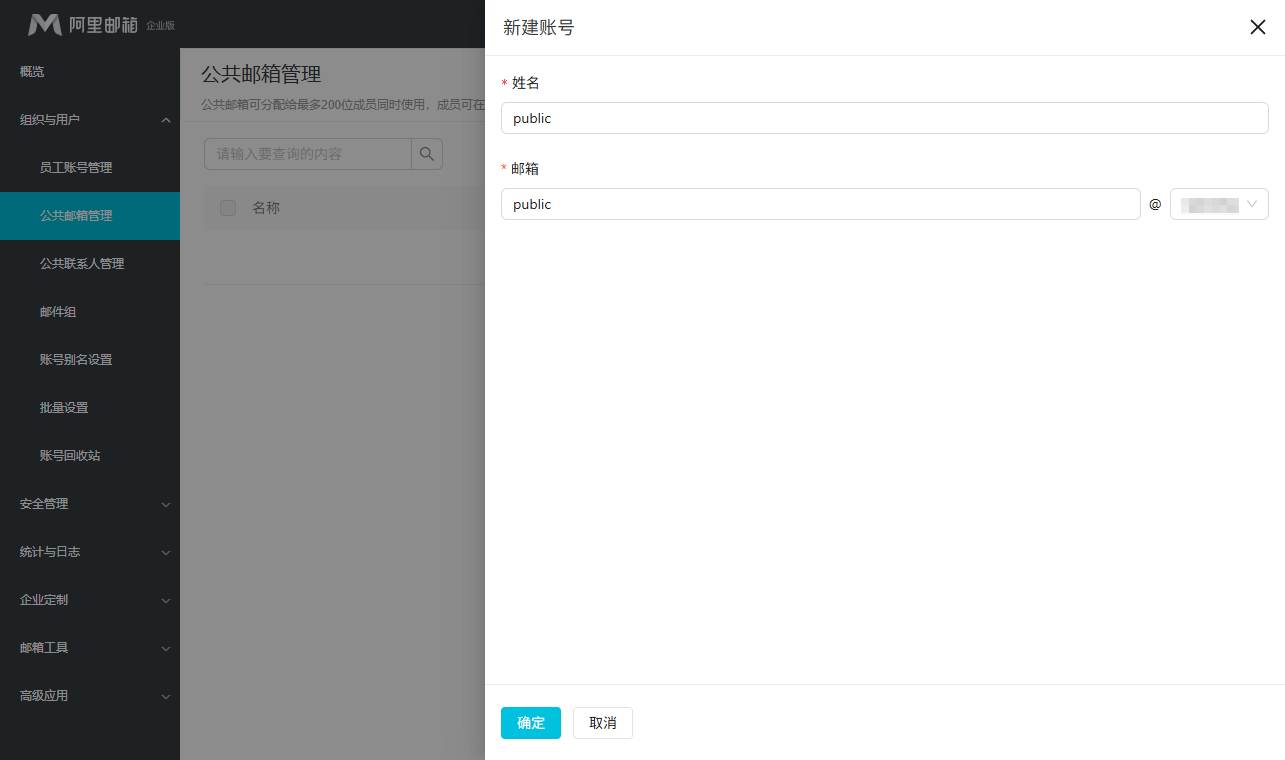Viewport: 1285px width, 760px height.
Task: Click the 确定 button
Action: click(x=530, y=723)
